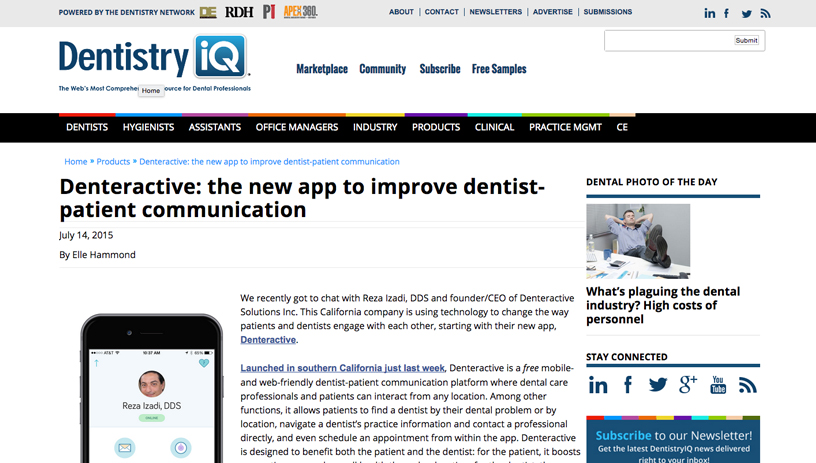Open RSS feed under Stay Connected

pos(748,385)
